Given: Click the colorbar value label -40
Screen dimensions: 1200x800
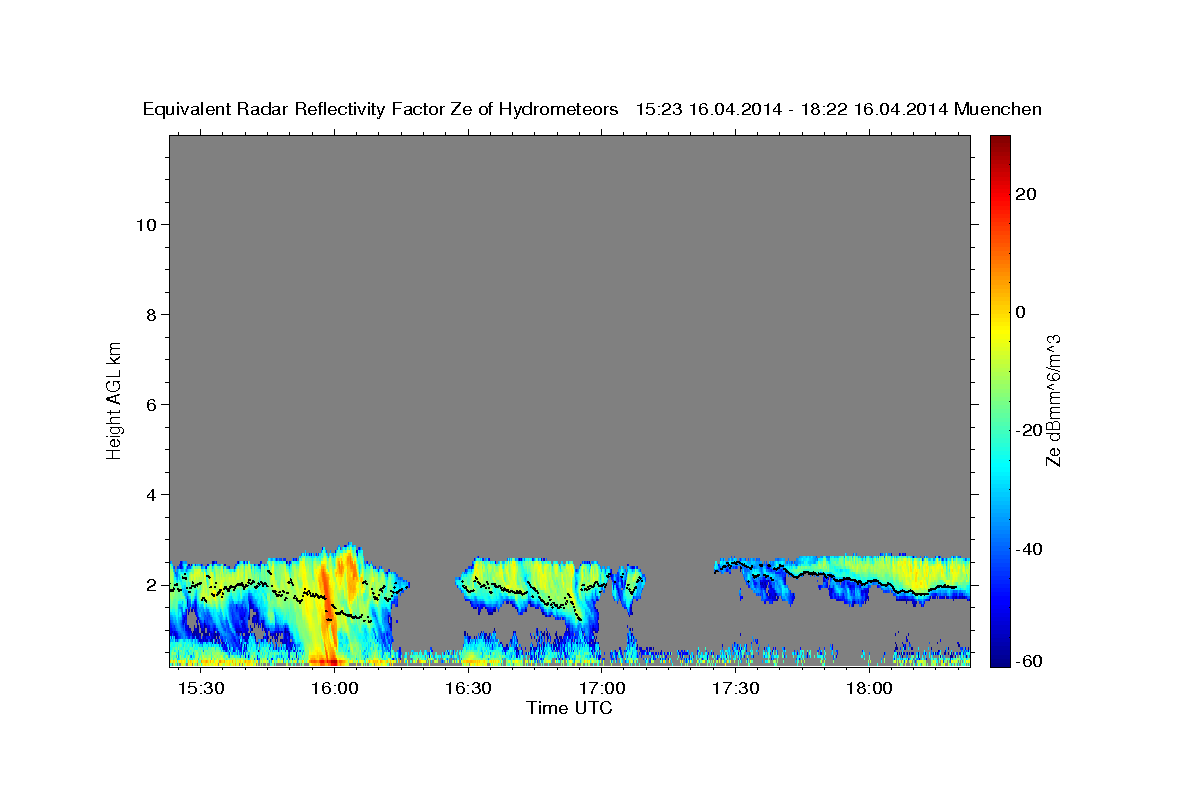Looking at the screenshot, I should pyautogui.click(x=1027, y=548).
